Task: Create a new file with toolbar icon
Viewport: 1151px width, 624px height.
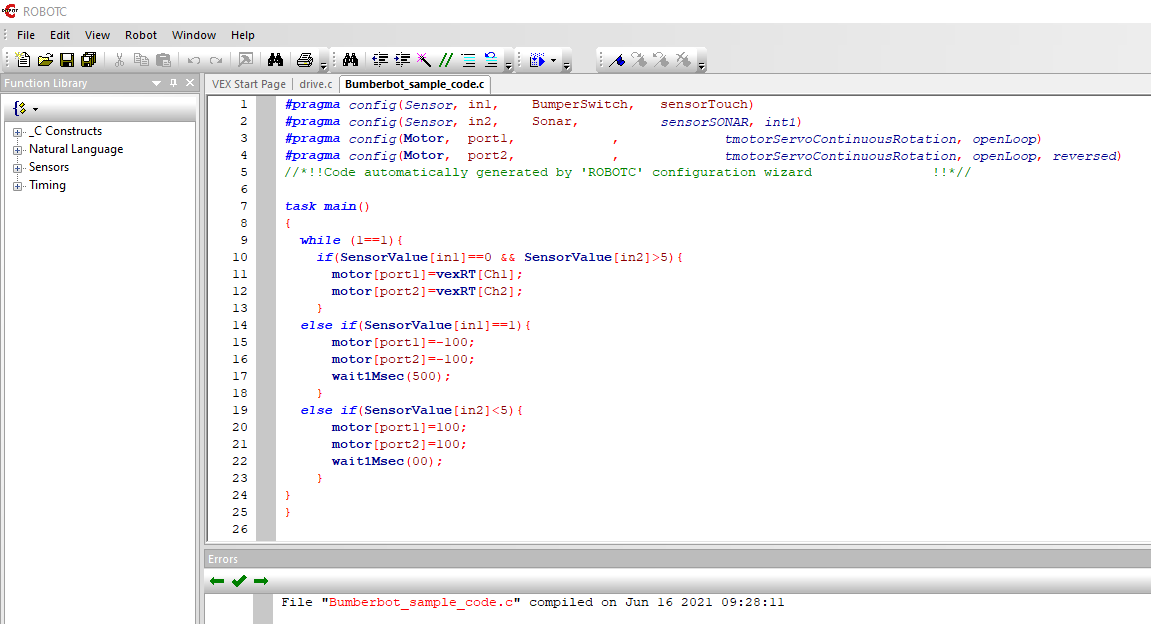Action: 23,60
